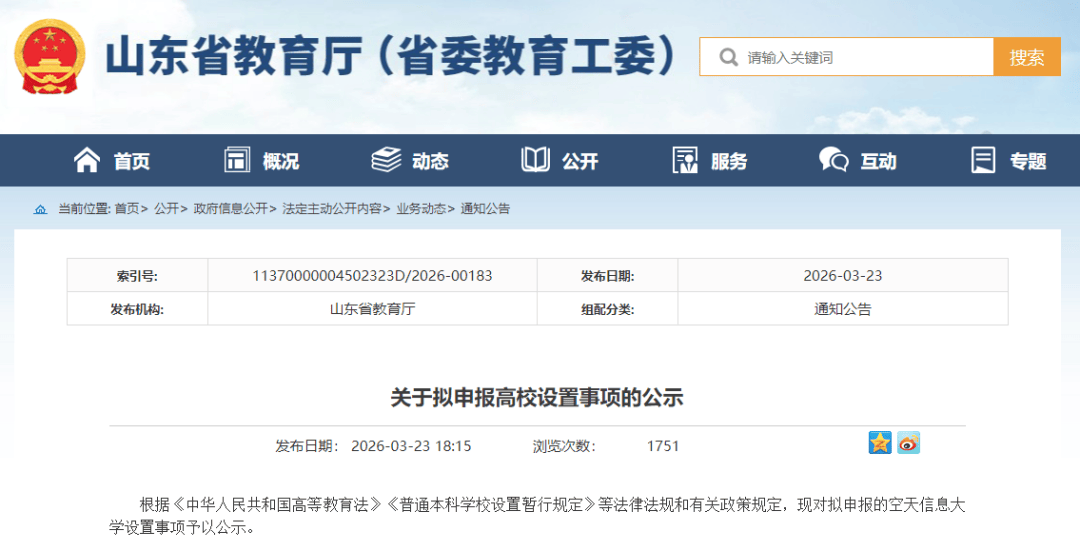
Task: Navigate to 业务动态 breadcrumb link
Action: point(421,209)
